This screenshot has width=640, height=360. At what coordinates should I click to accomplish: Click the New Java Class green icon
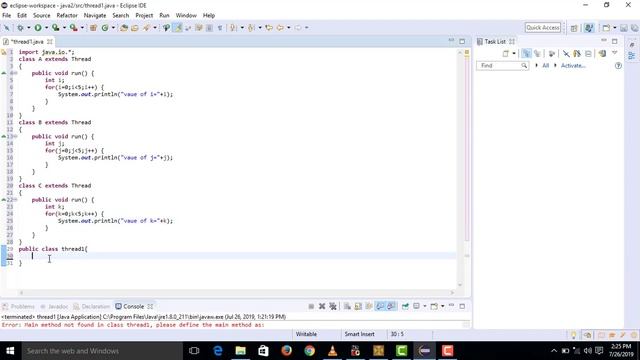tap(105, 28)
